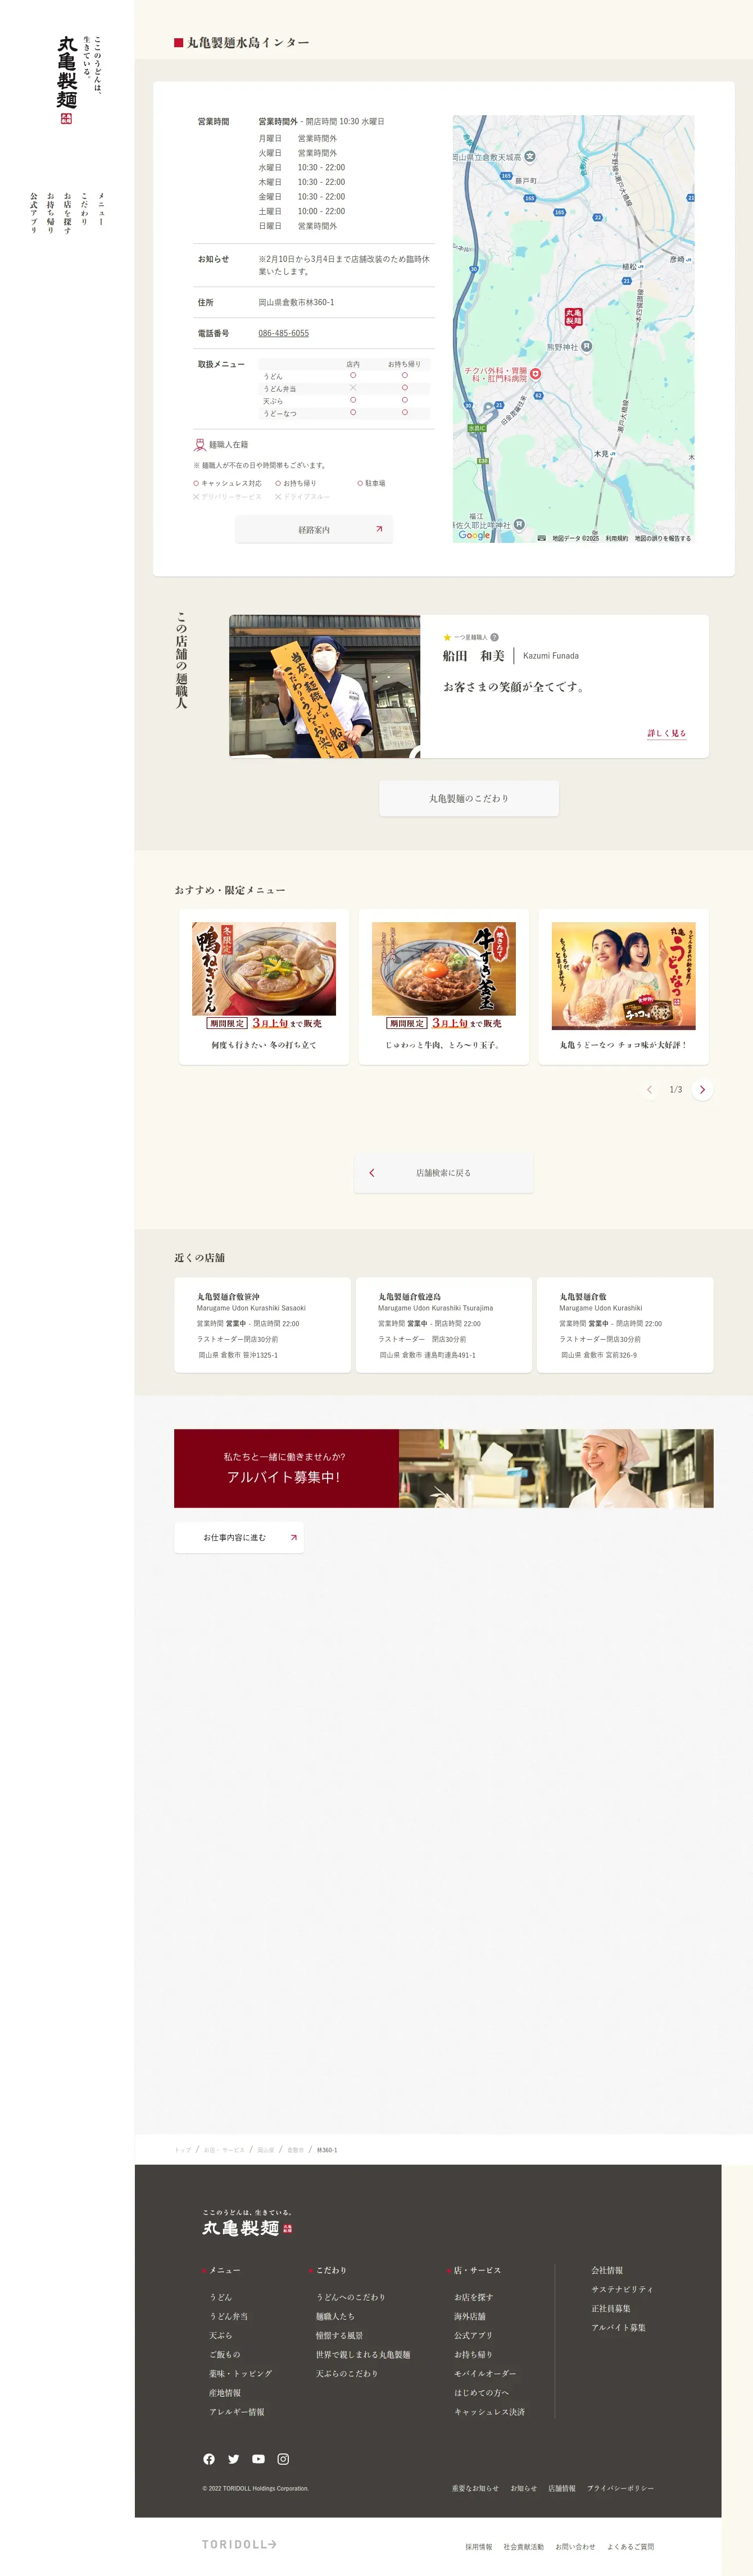This screenshot has height=2576, width=753.
Task: Open the Instagram icon in the footer
Action: point(283,2459)
